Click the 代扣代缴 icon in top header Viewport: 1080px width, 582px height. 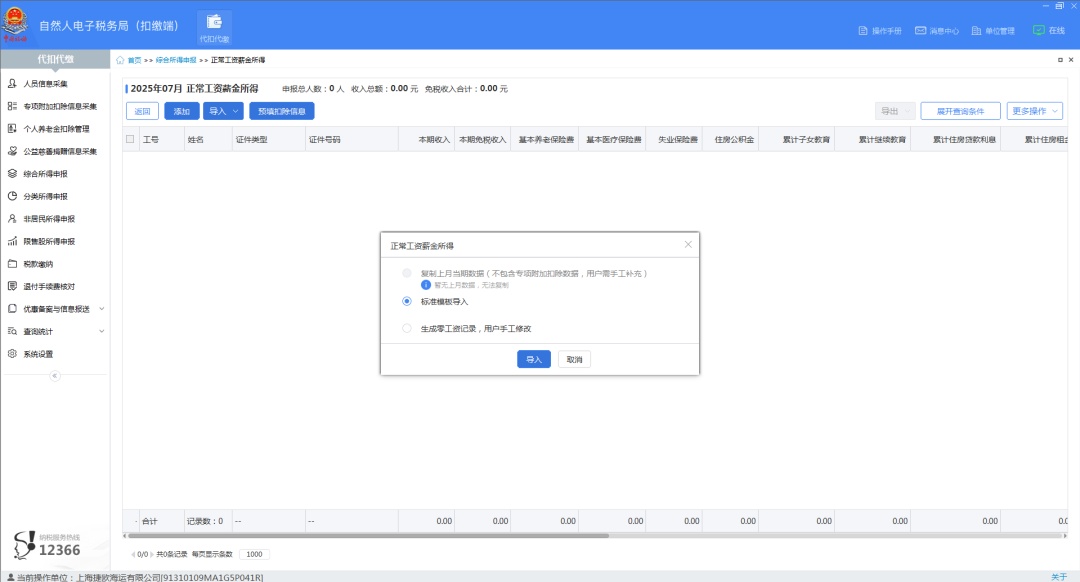[x=213, y=27]
